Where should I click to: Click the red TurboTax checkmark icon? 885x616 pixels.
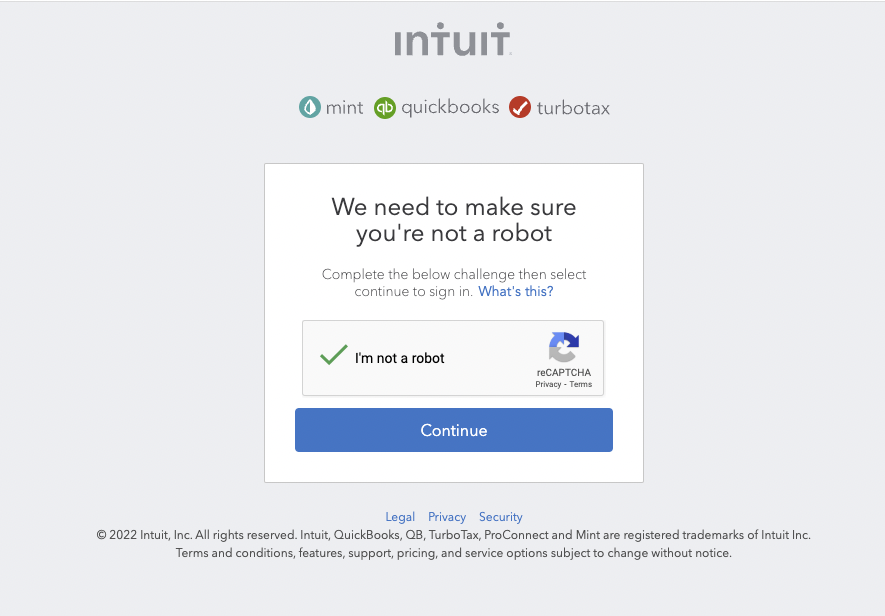coord(520,107)
